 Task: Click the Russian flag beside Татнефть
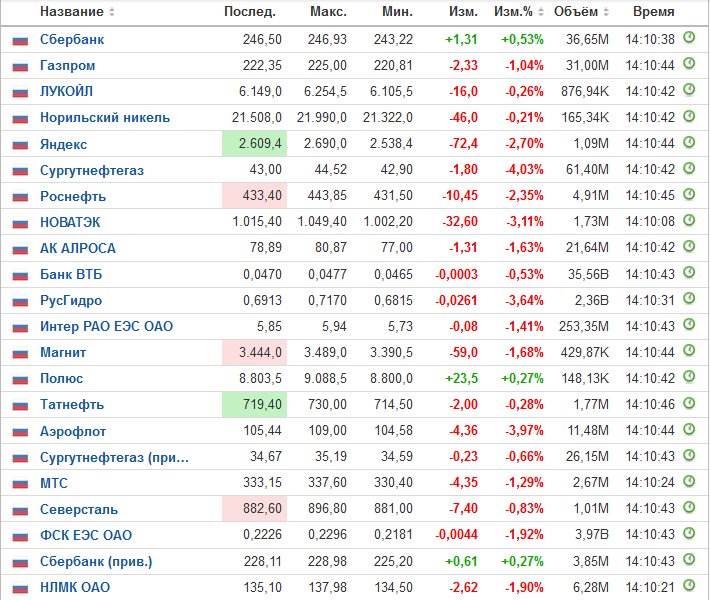pyautogui.click(x=20, y=405)
